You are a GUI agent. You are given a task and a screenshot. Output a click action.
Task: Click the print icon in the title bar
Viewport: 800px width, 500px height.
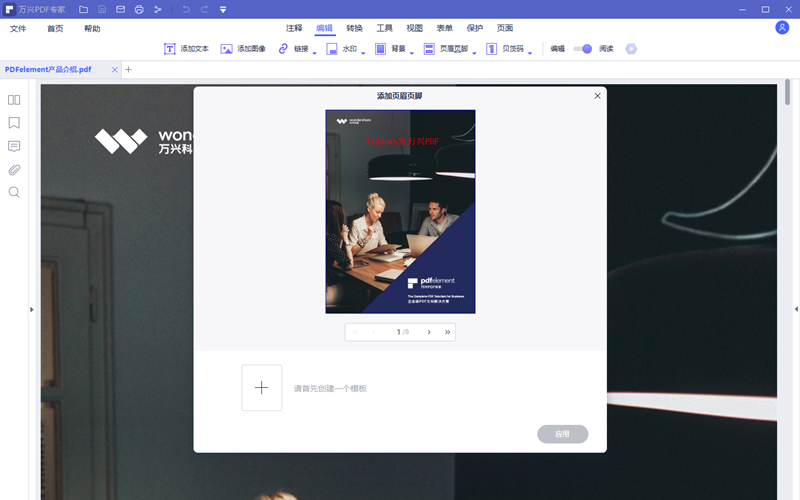(x=139, y=9)
